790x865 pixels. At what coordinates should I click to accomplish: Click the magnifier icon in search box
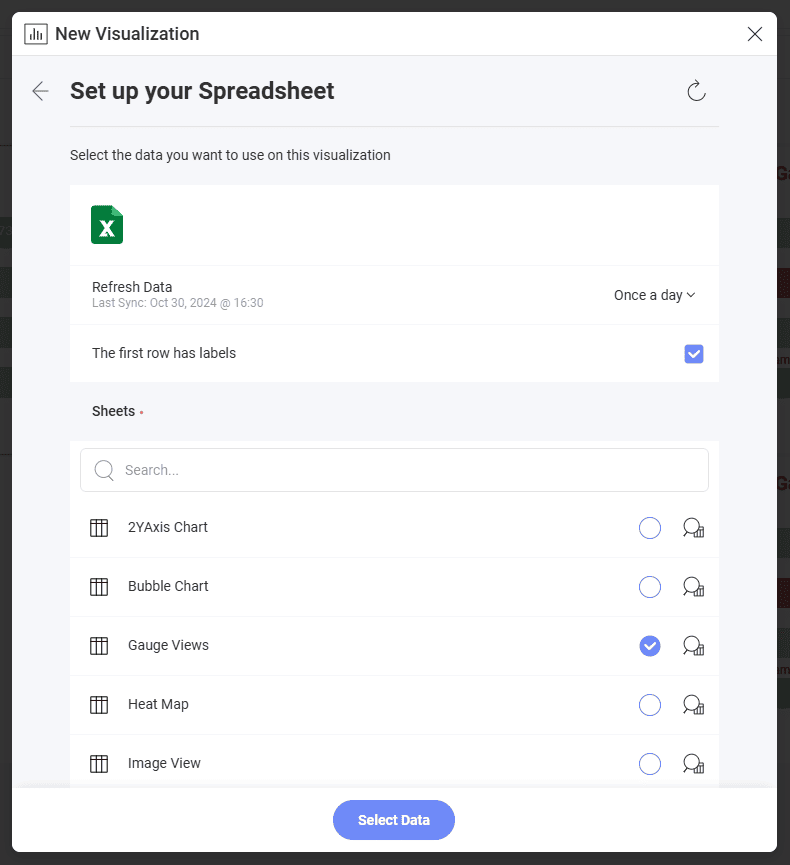coord(104,471)
